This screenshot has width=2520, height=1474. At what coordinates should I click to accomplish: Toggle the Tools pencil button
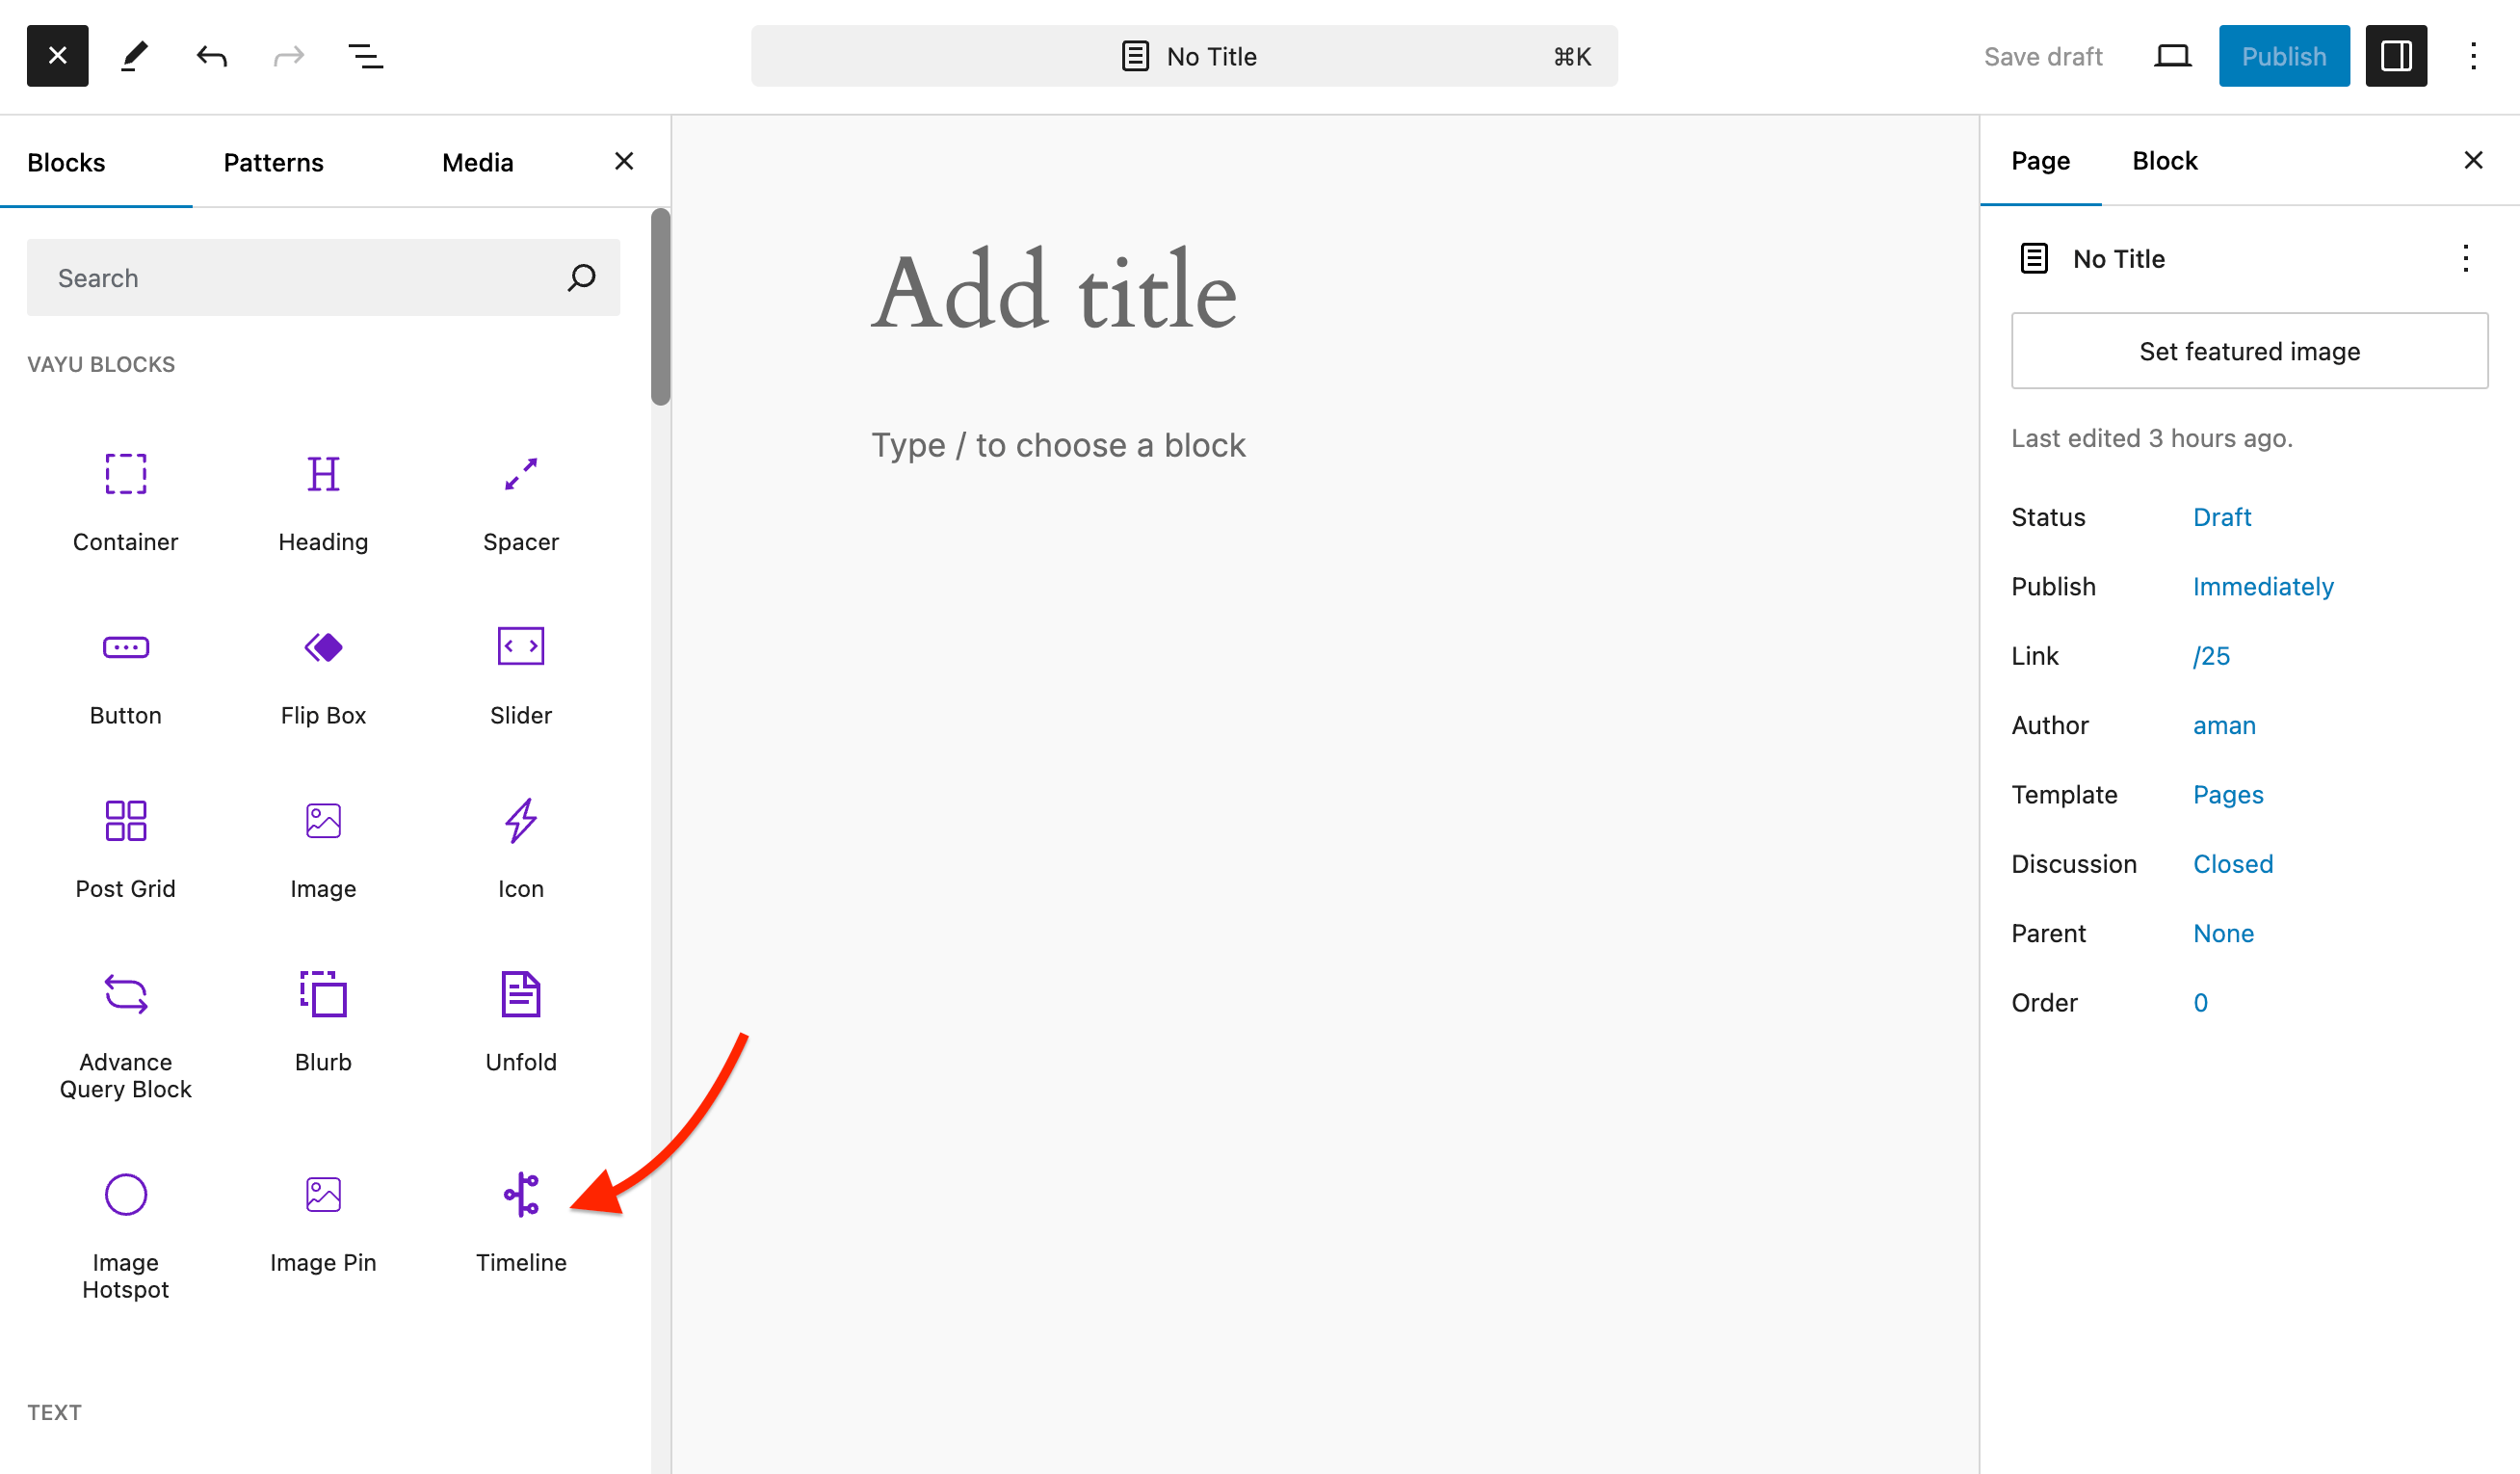134,56
